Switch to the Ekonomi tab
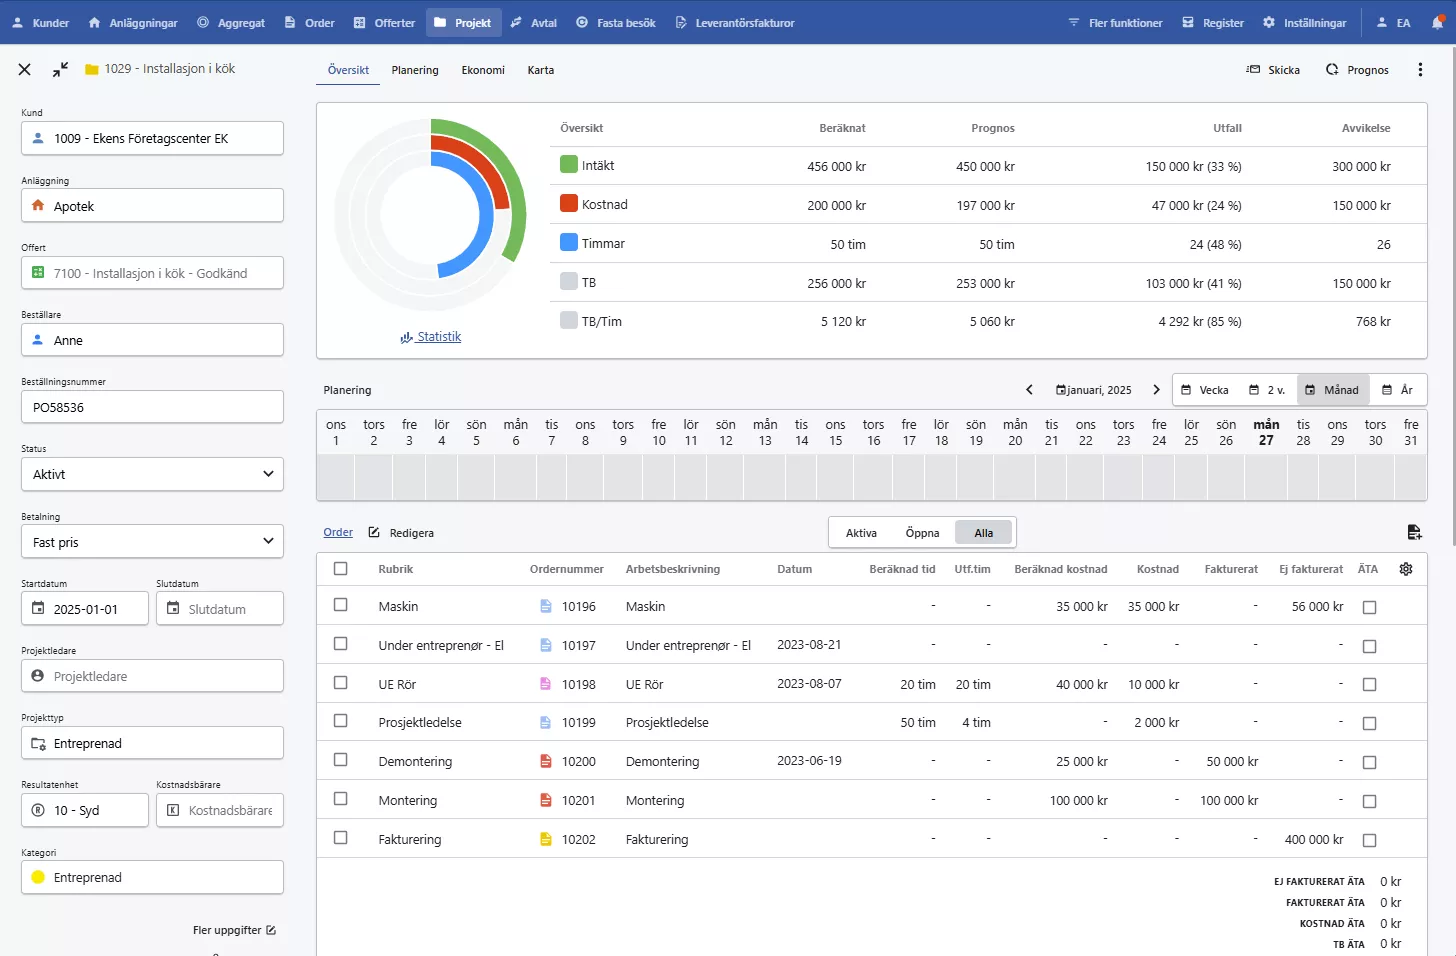This screenshot has width=1456, height=956. tap(483, 70)
